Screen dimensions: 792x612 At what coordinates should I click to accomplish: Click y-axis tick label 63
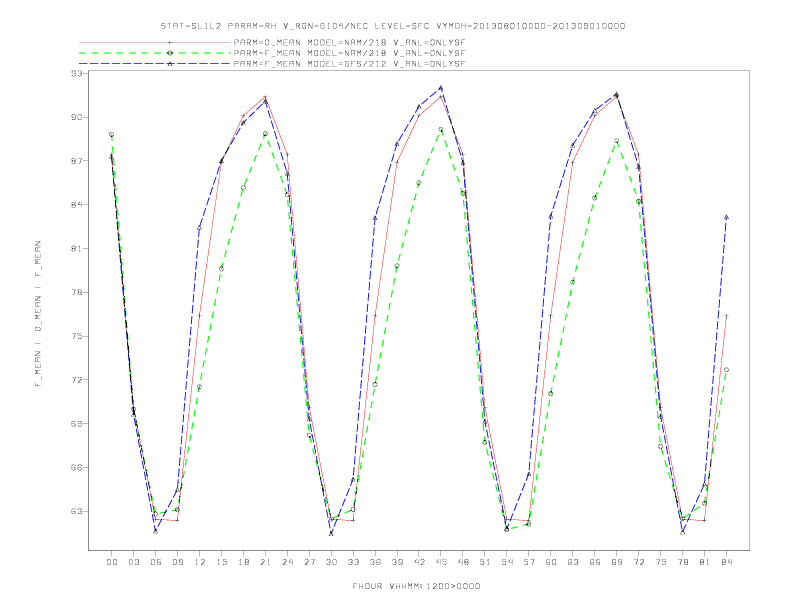[x=77, y=511]
